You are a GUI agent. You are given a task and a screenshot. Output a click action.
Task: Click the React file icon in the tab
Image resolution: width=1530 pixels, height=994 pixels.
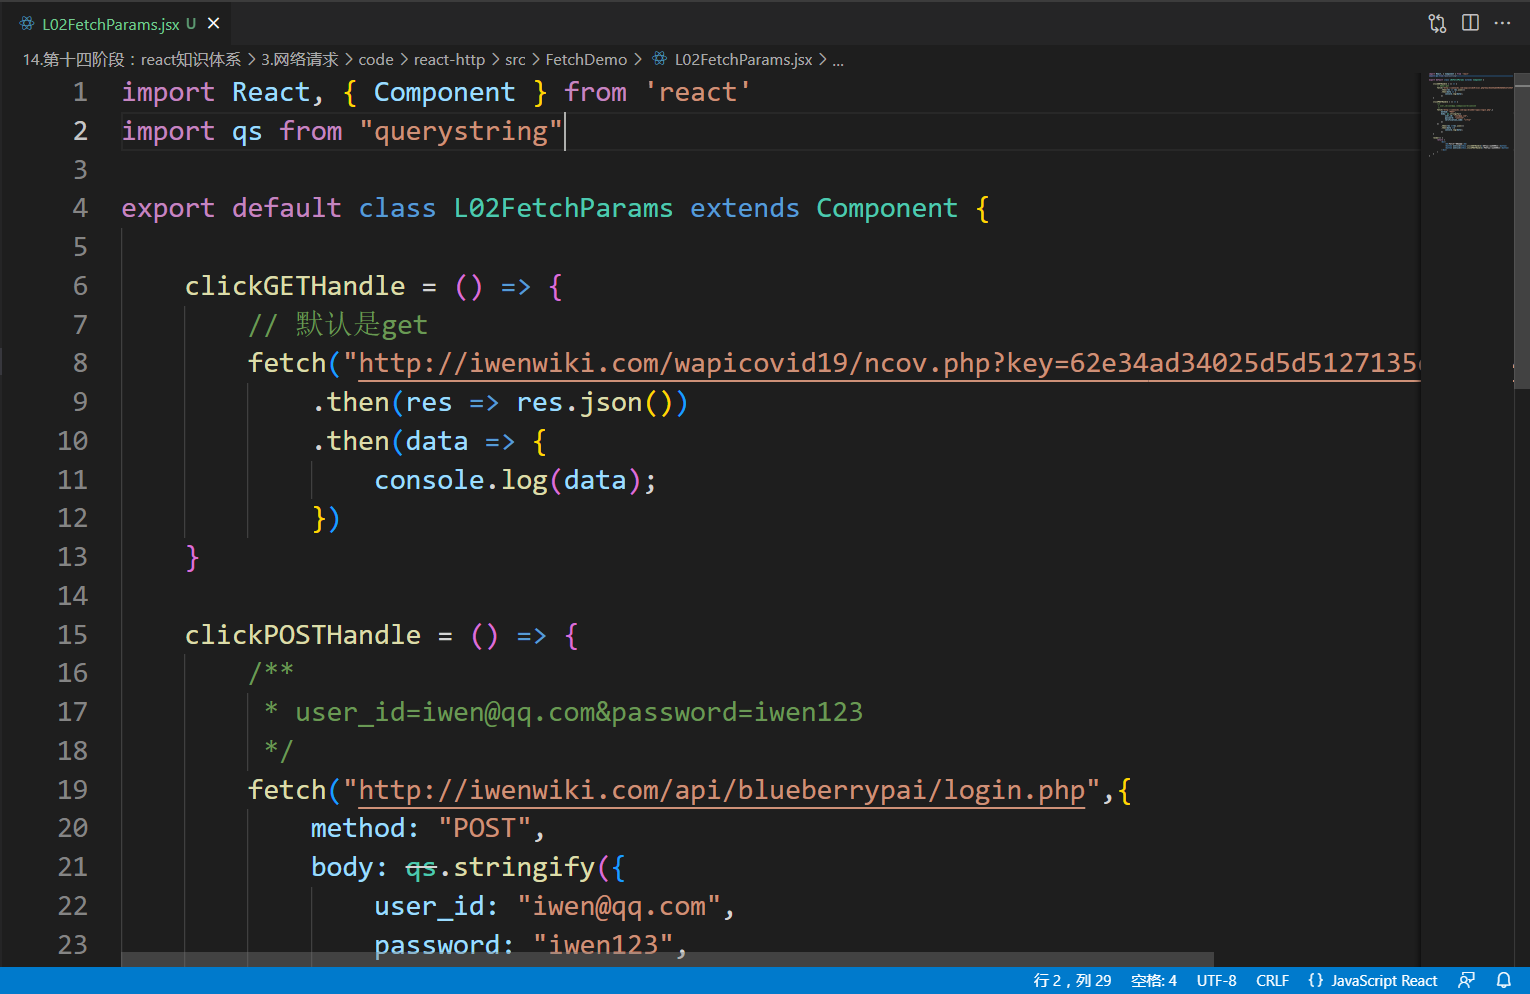pyautogui.click(x=27, y=23)
